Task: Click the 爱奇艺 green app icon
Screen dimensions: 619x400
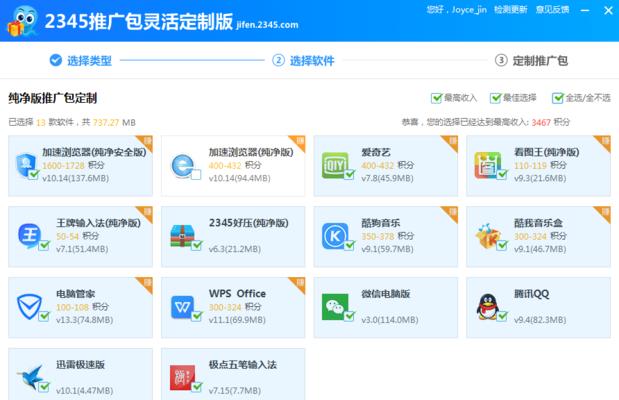Action: click(x=335, y=165)
